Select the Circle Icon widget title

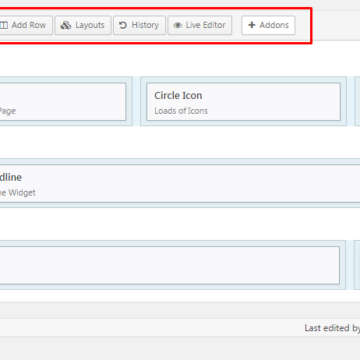[x=178, y=96]
